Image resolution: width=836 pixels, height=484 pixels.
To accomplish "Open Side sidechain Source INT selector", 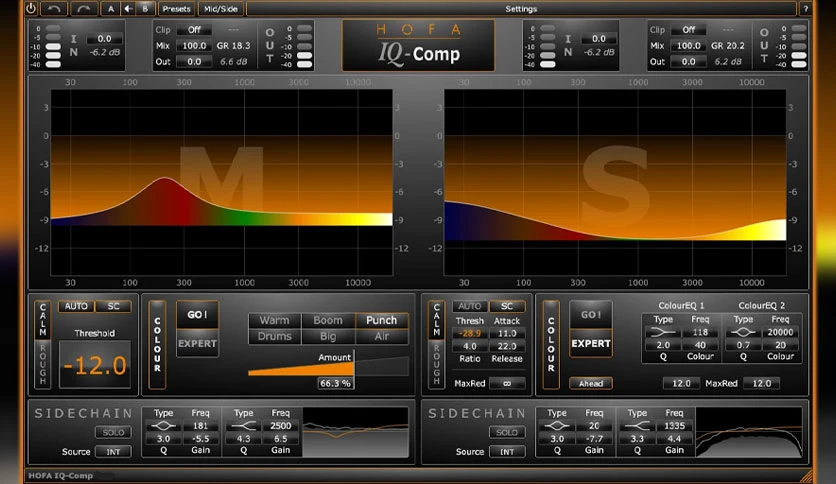I will tap(507, 451).
